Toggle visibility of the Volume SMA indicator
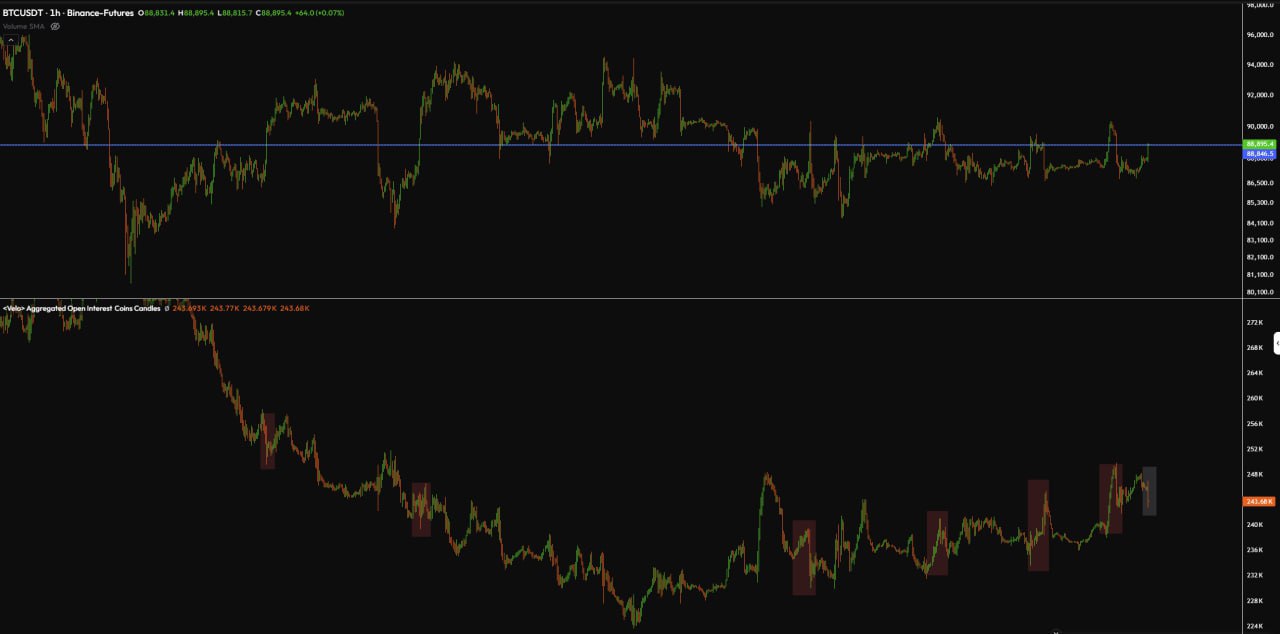 [x=54, y=25]
